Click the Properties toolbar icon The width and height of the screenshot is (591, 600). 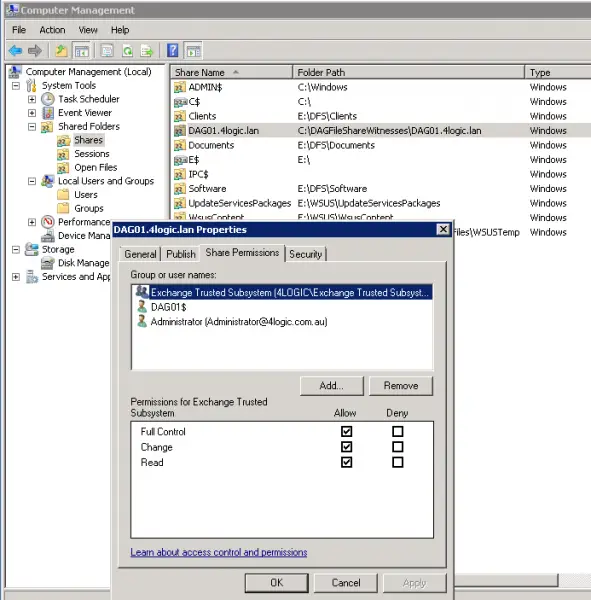pyautogui.click(x=107, y=51)
